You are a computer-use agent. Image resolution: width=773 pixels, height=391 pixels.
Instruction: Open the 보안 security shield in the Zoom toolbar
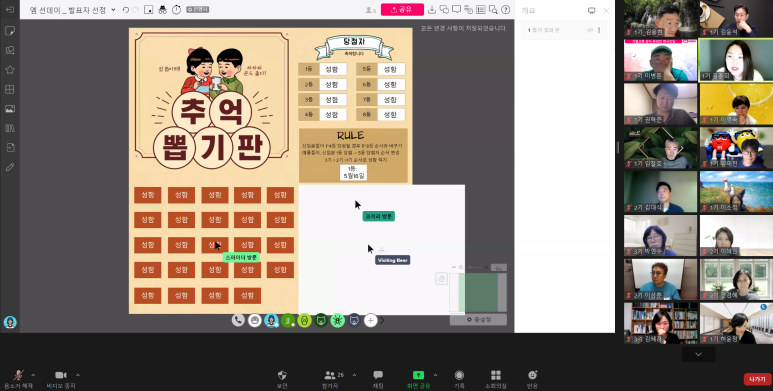coord(282,378)
